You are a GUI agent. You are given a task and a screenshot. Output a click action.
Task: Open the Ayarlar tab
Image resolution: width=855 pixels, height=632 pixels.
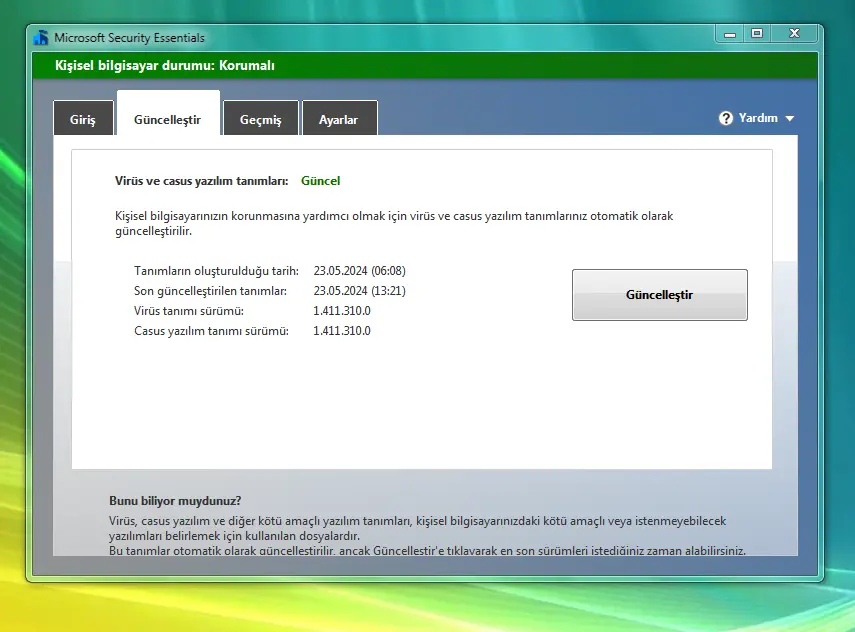pos(339,118)
